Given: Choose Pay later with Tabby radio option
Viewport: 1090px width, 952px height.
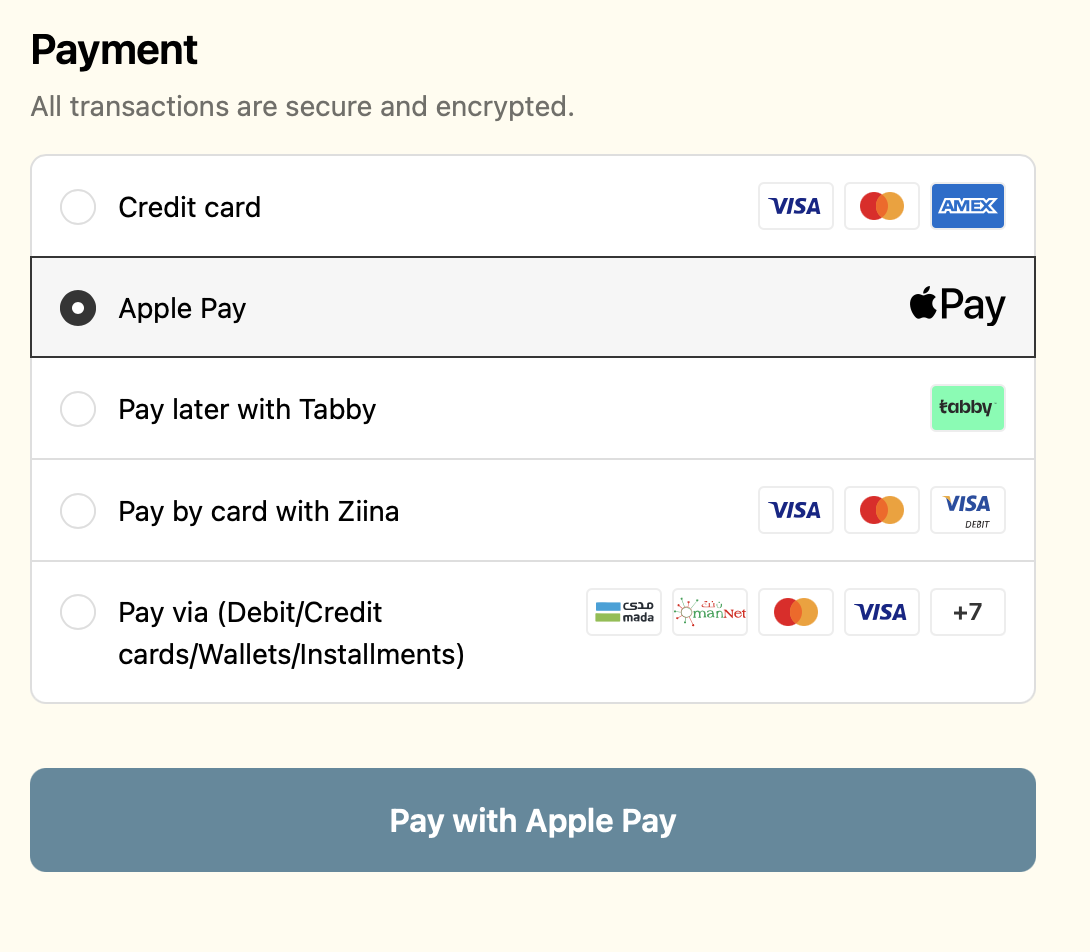Looking at the screenshot, I should pos(78,409).
